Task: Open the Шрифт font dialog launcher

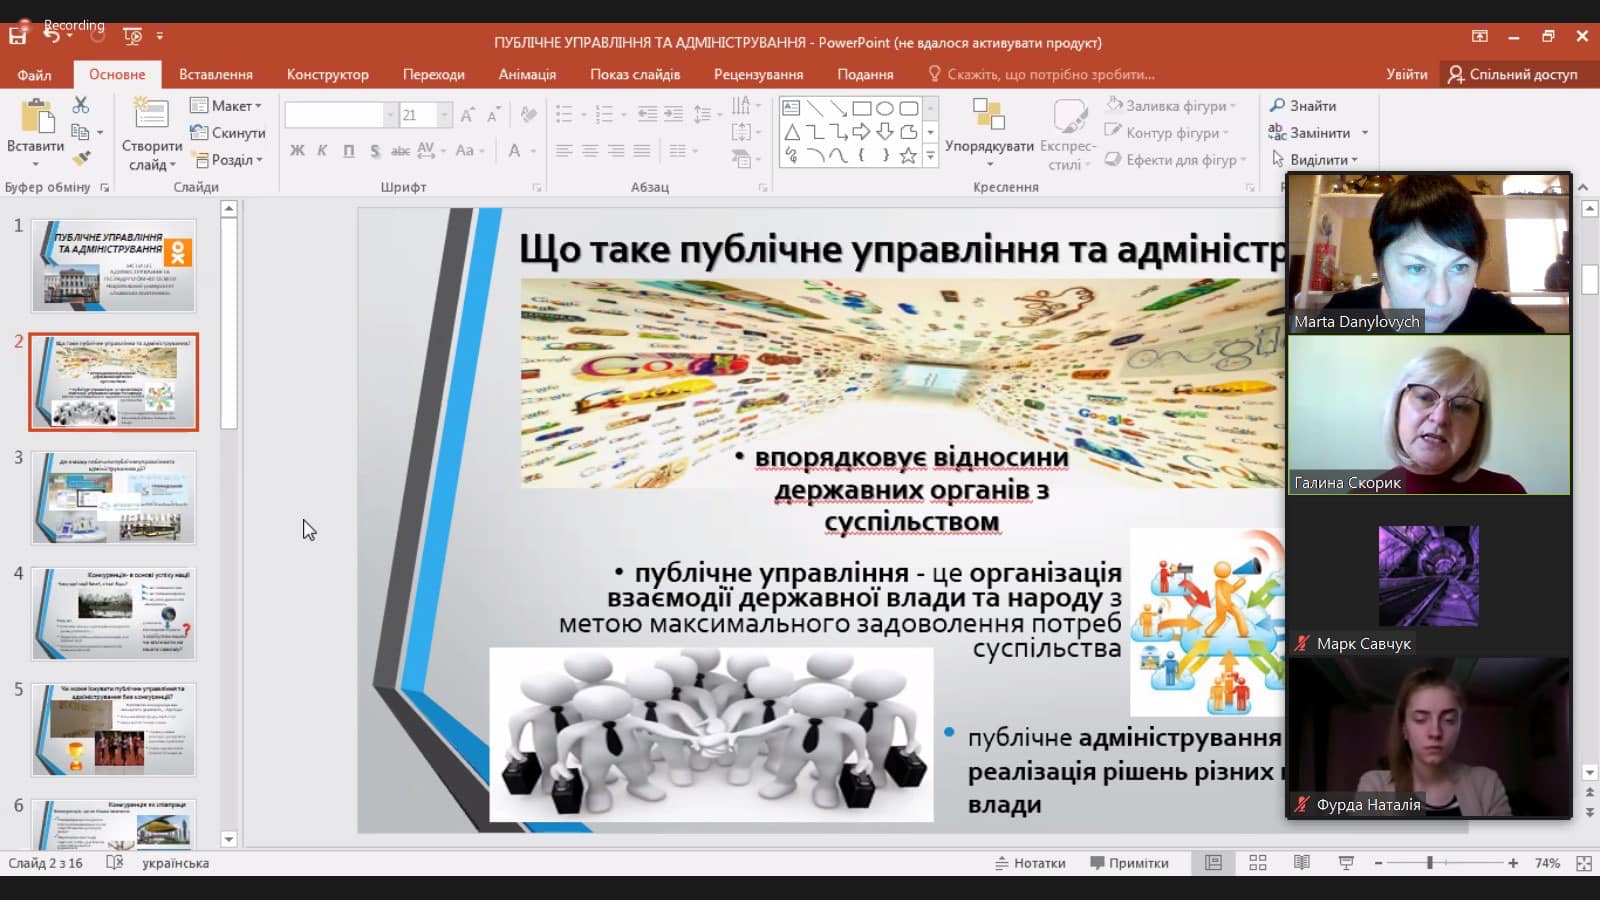Action: coord(537,187)
